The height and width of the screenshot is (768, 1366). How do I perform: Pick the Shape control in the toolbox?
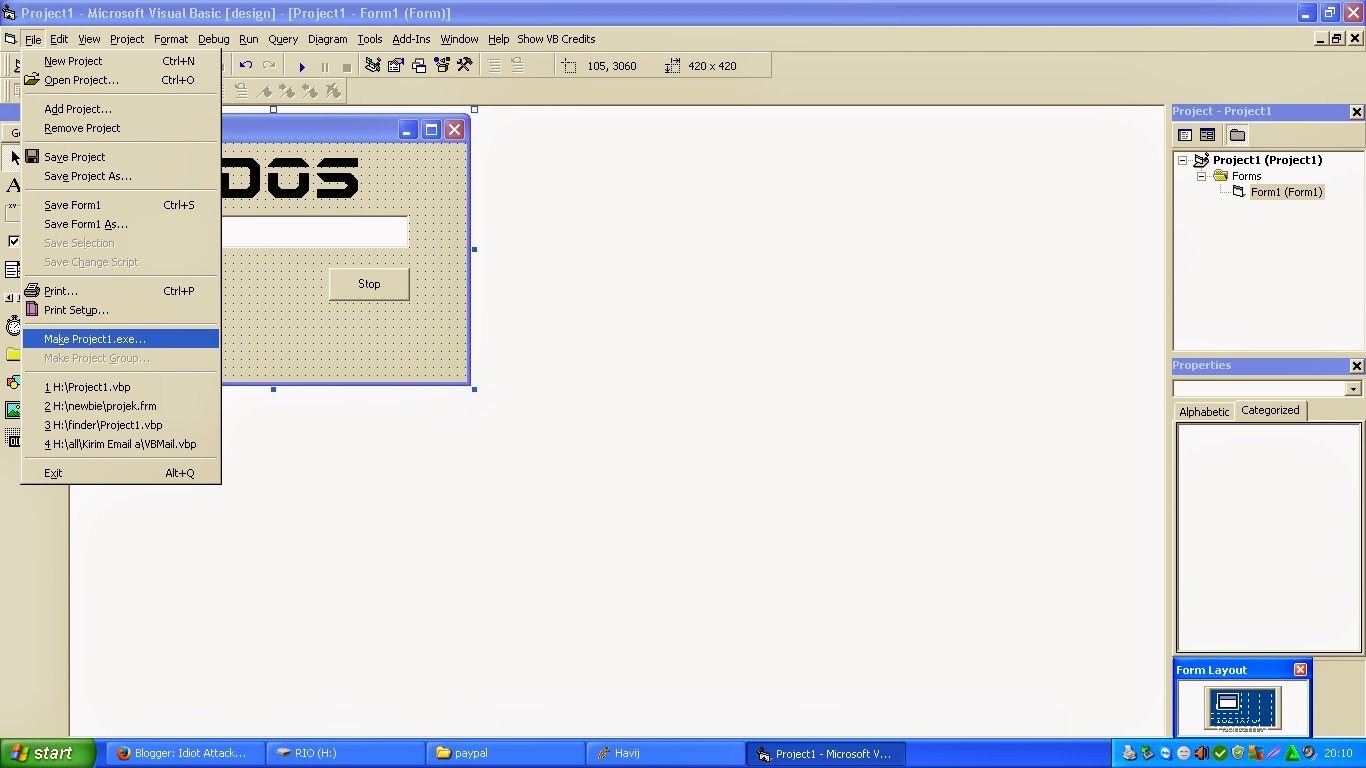coord(14,381)
